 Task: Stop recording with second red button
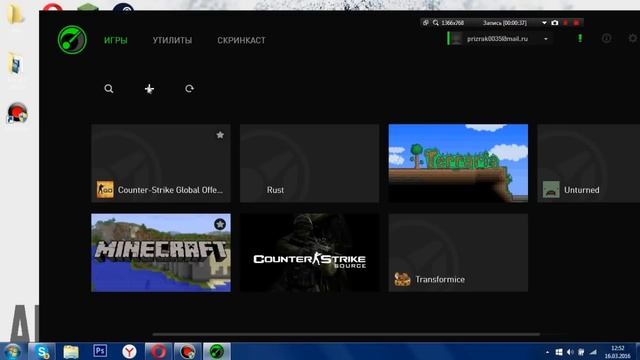point(576,23)
